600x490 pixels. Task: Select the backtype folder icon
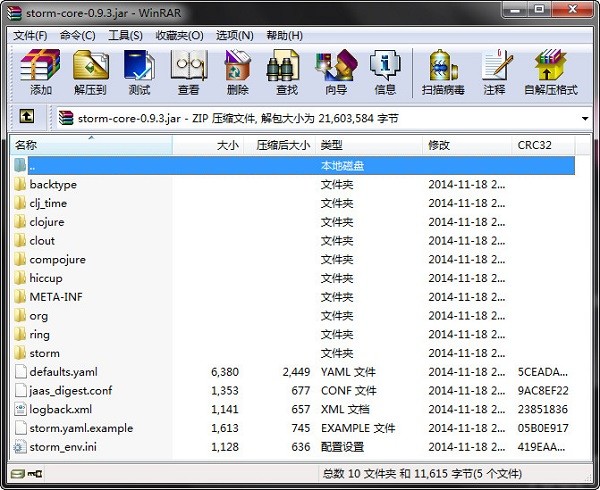pos(20,184)
